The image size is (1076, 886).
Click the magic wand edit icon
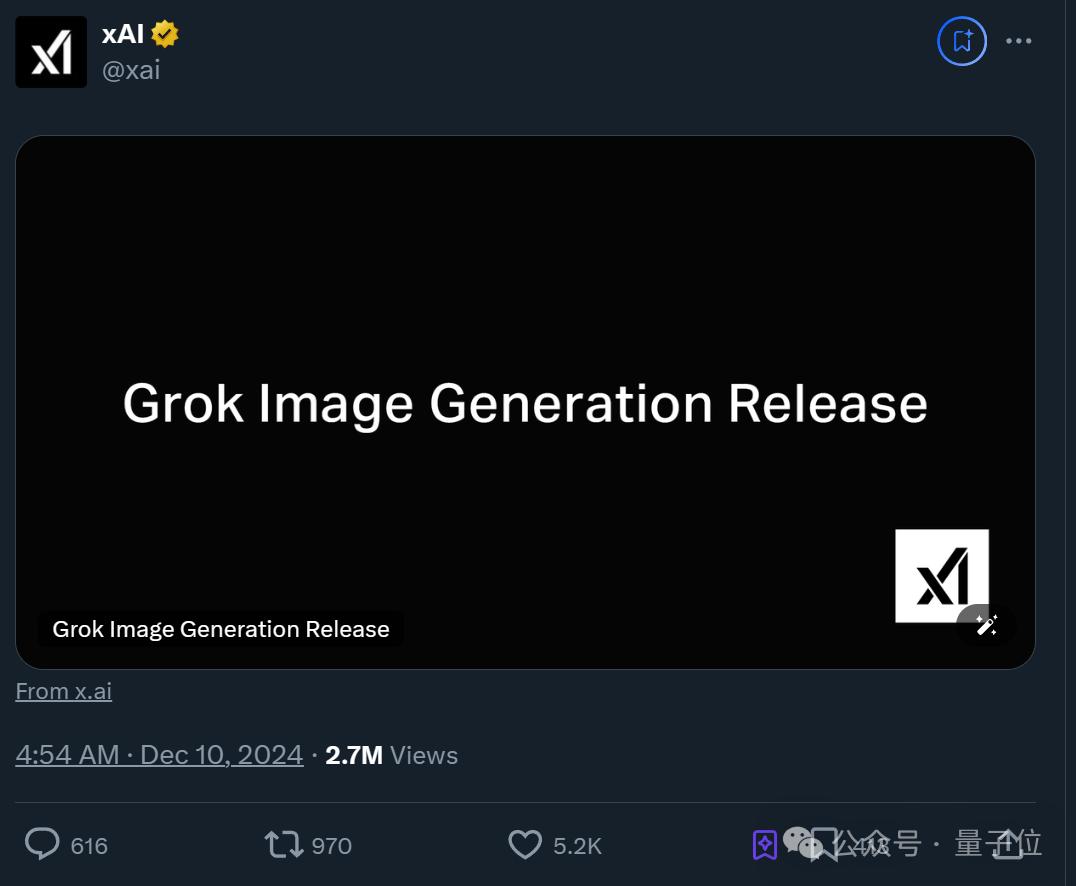point(986,625)
